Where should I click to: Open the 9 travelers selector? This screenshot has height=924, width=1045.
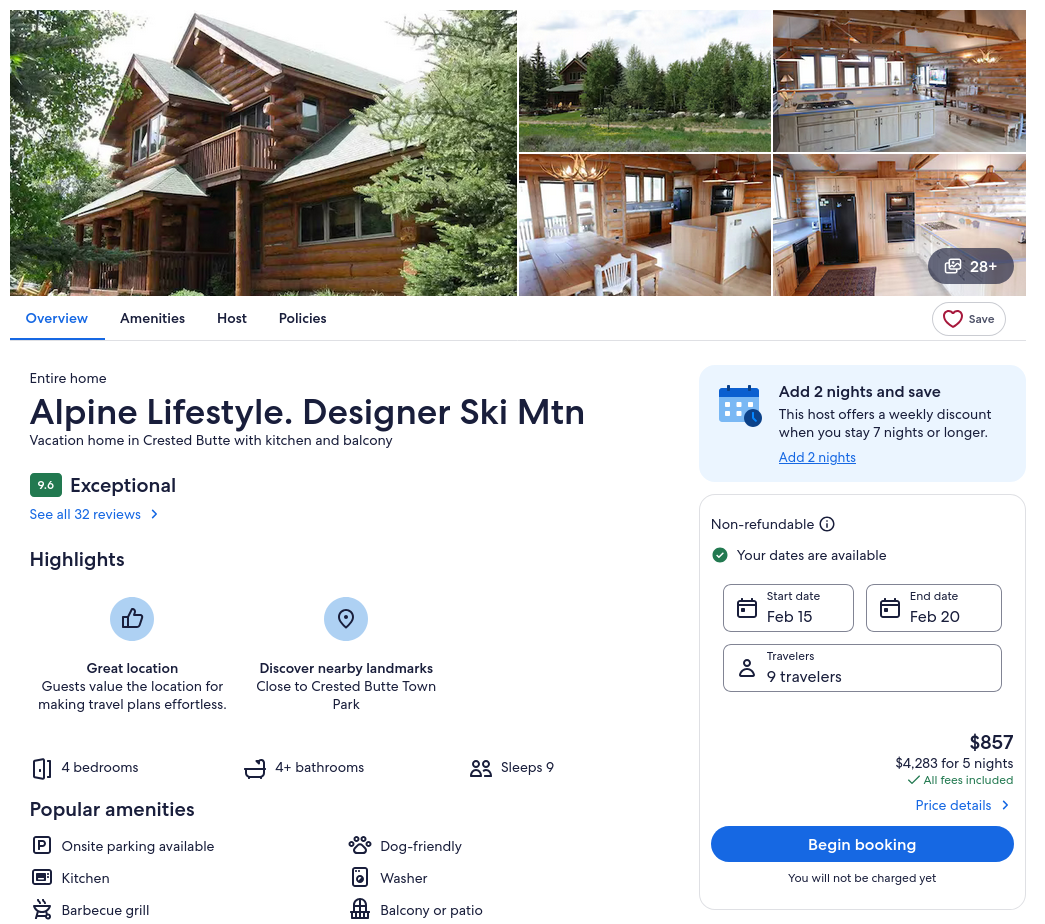(x=862, y=667)
